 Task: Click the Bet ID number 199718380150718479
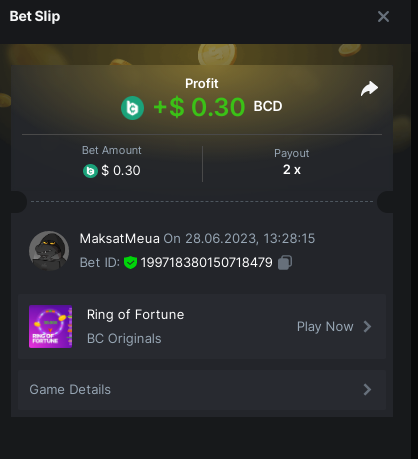point(207,263)
